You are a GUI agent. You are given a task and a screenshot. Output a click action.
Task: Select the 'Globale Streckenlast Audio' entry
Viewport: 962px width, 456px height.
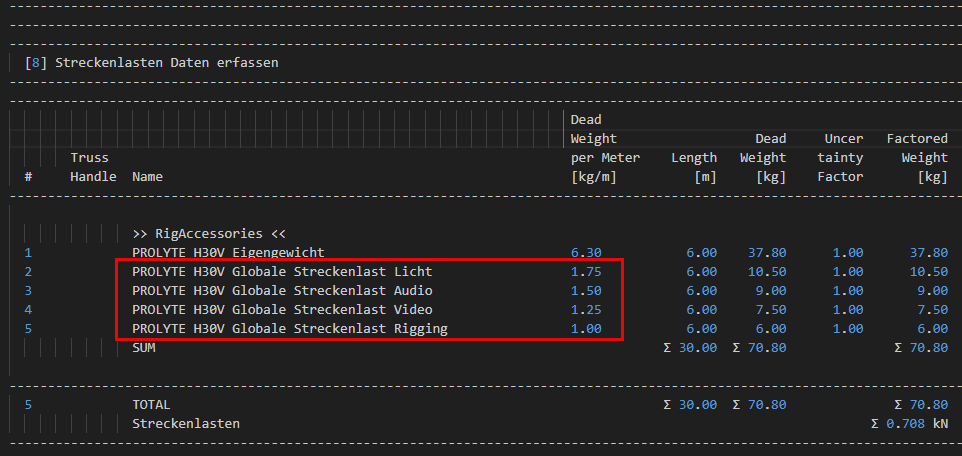(x=282, y=291)
